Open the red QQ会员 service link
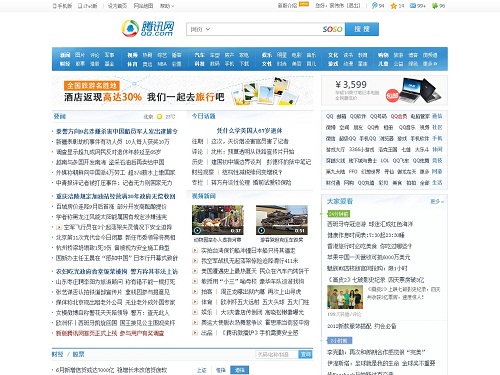500x375 pixels. tap(399, 116)
